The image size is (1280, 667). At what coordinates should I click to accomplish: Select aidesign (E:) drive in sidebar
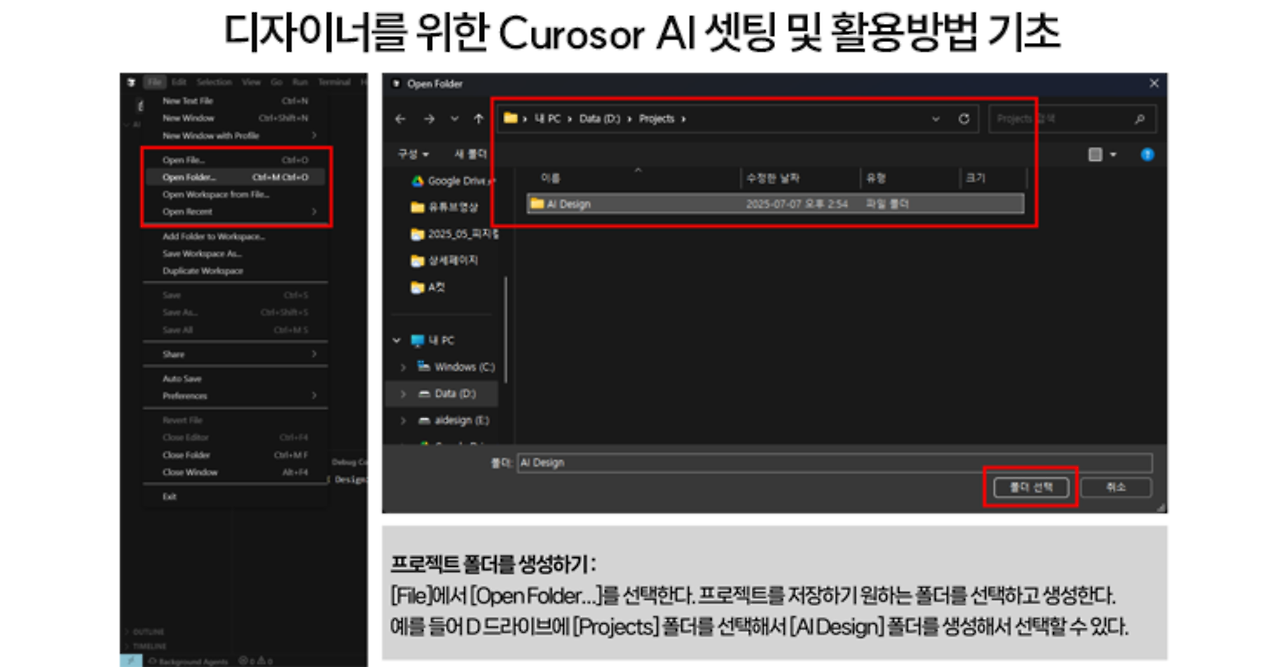point(452,420)
